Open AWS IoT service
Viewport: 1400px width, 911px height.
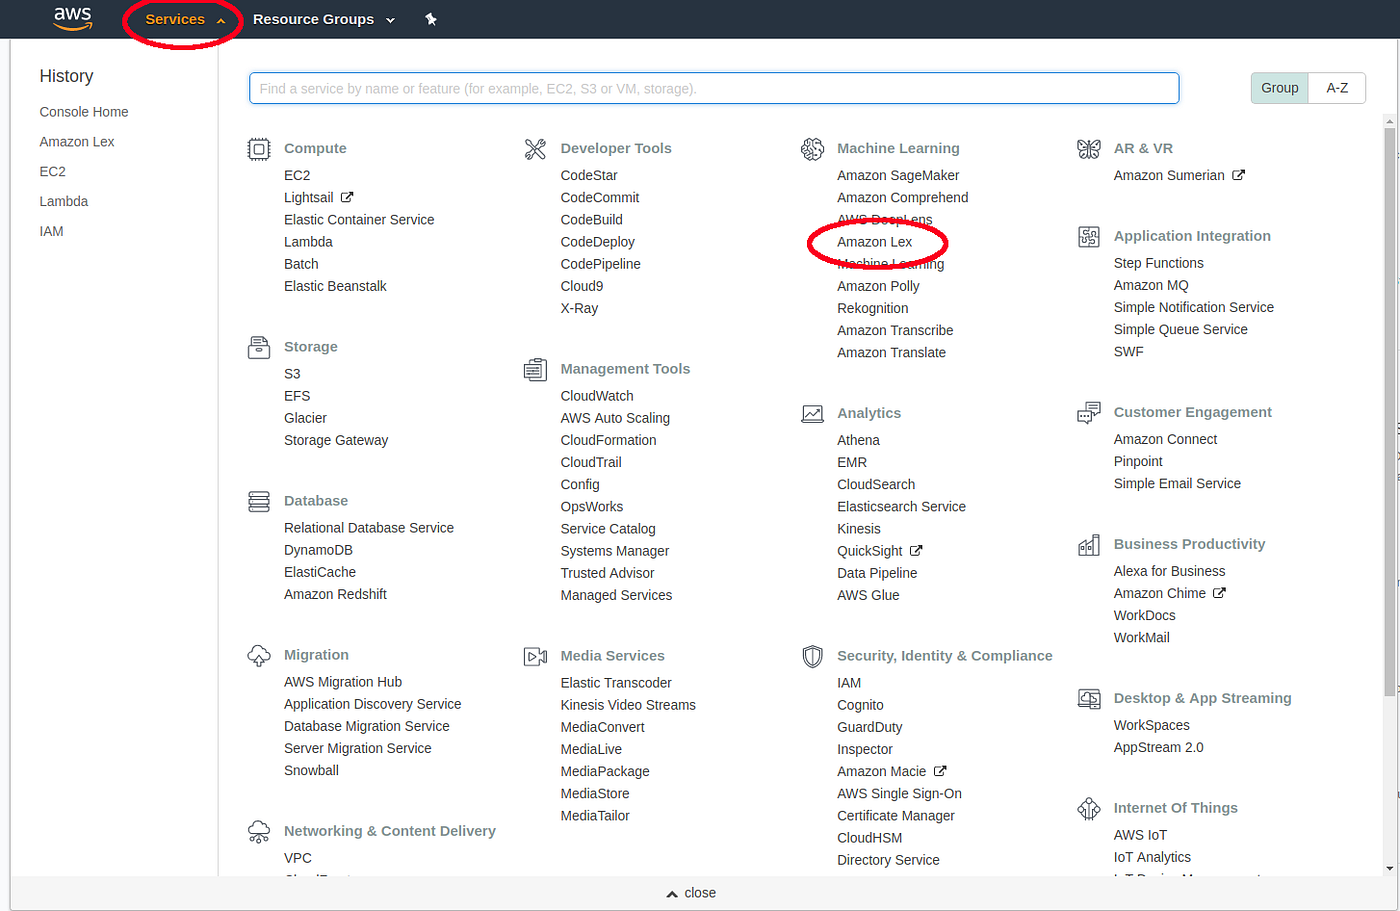coord(1140,835)
